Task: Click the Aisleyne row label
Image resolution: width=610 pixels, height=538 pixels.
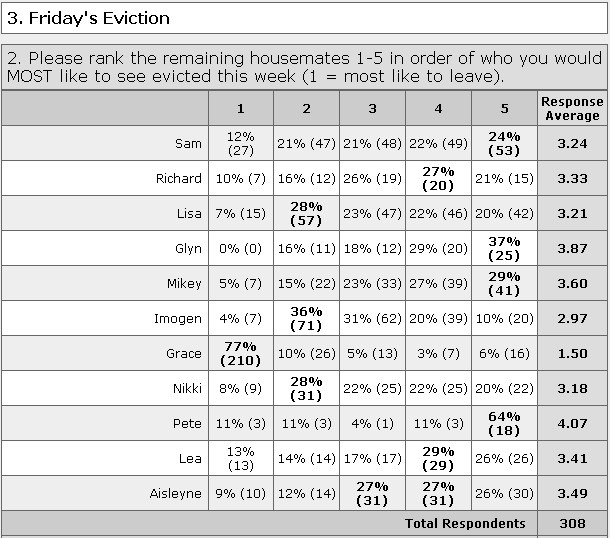Action: (175, 494)
